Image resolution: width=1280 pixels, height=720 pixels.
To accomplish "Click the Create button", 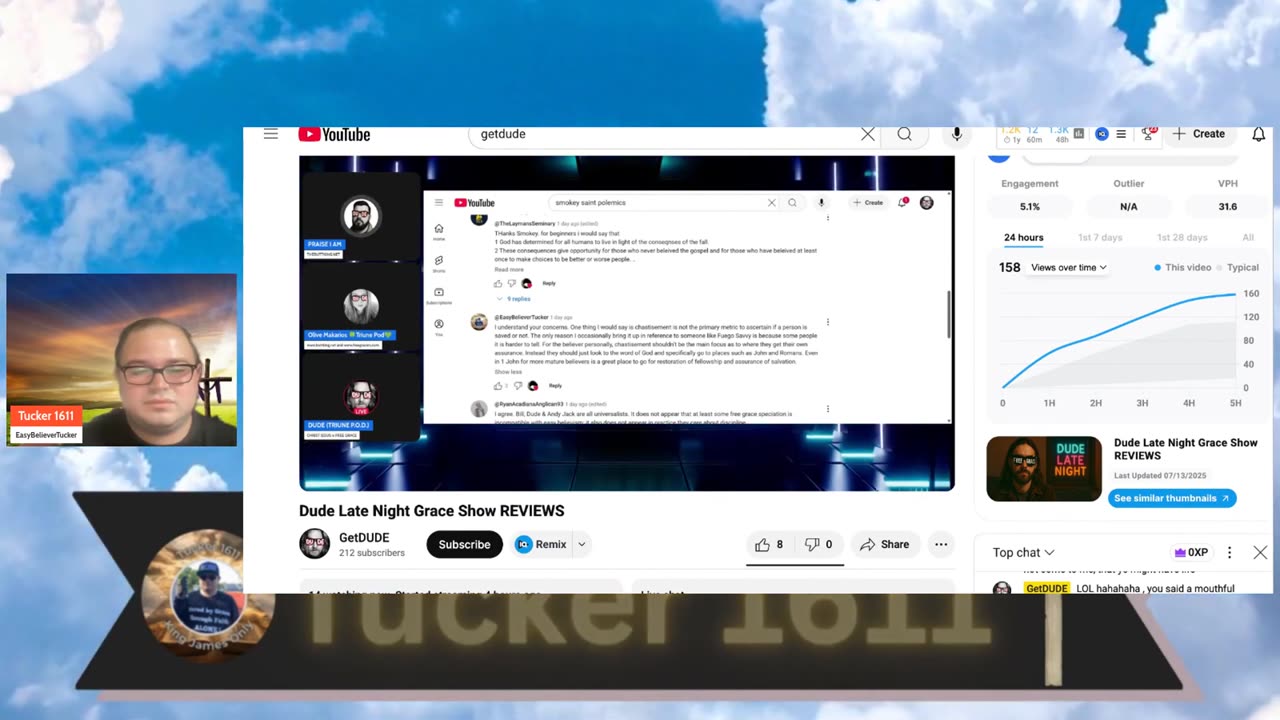I will click(x=1199, y=134).
